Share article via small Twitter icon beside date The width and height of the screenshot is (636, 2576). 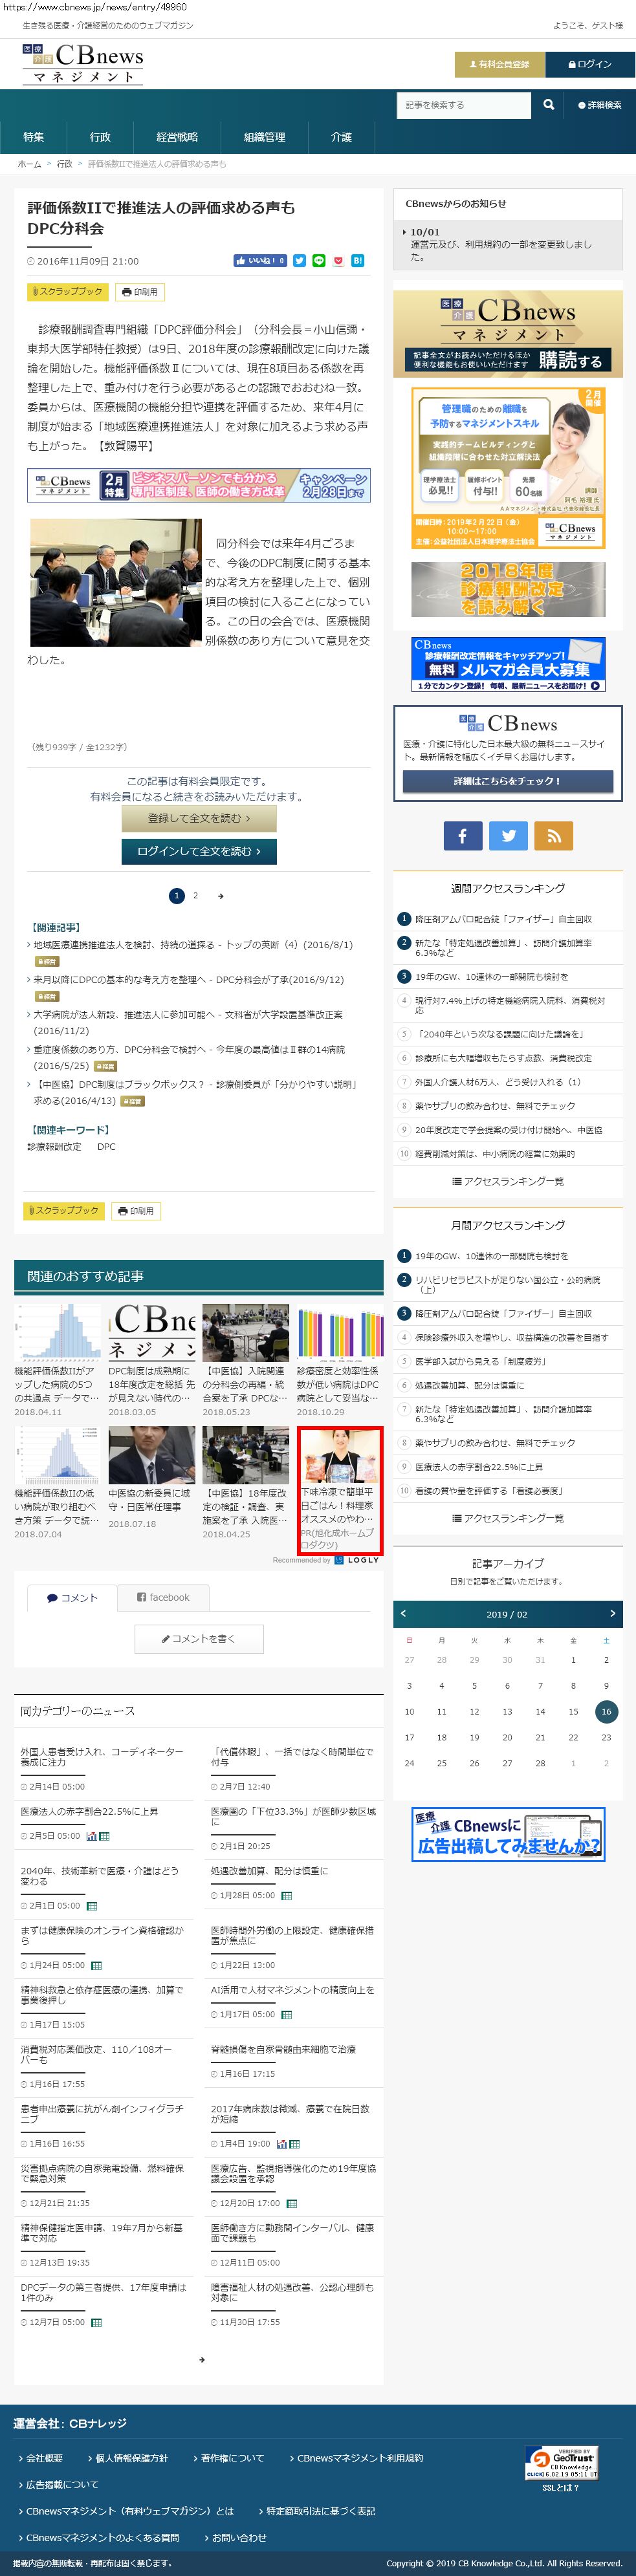pos(299,261)
